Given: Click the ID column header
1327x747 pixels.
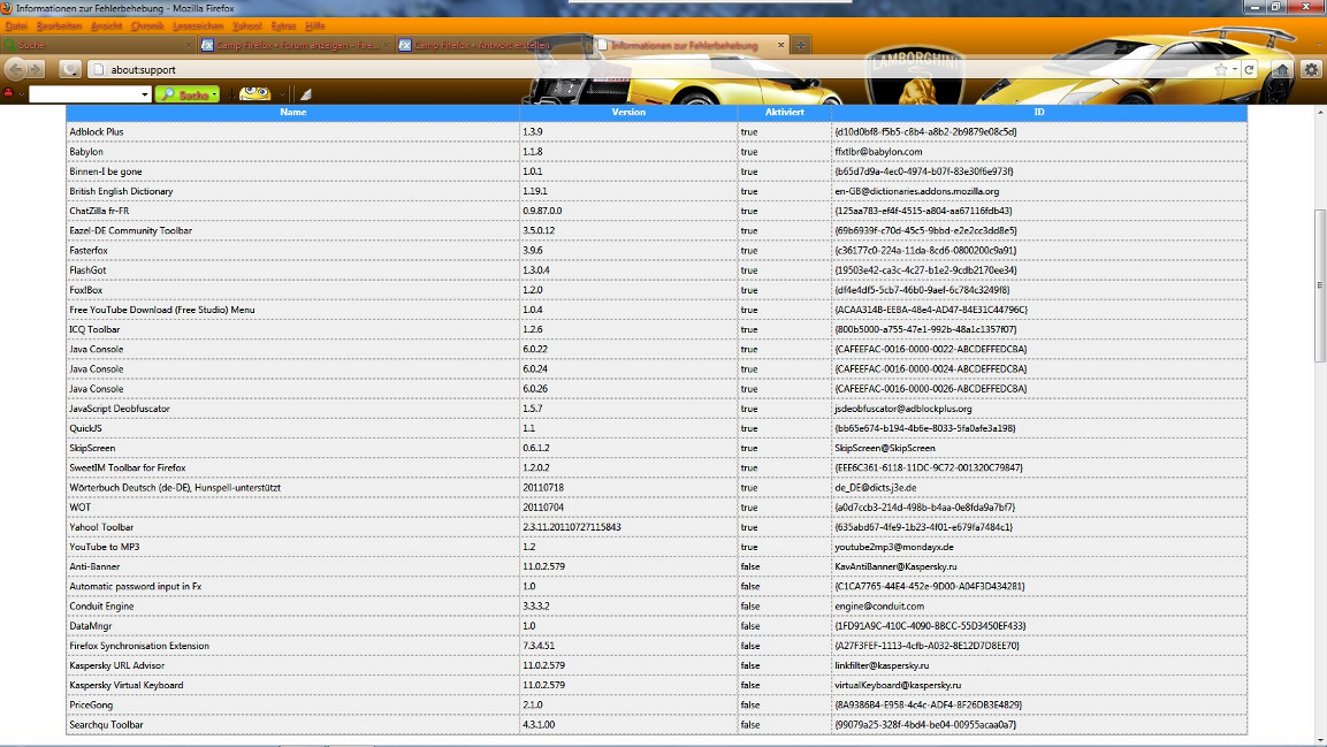Looking at the screenshot, I should (x=1039, y=112).
